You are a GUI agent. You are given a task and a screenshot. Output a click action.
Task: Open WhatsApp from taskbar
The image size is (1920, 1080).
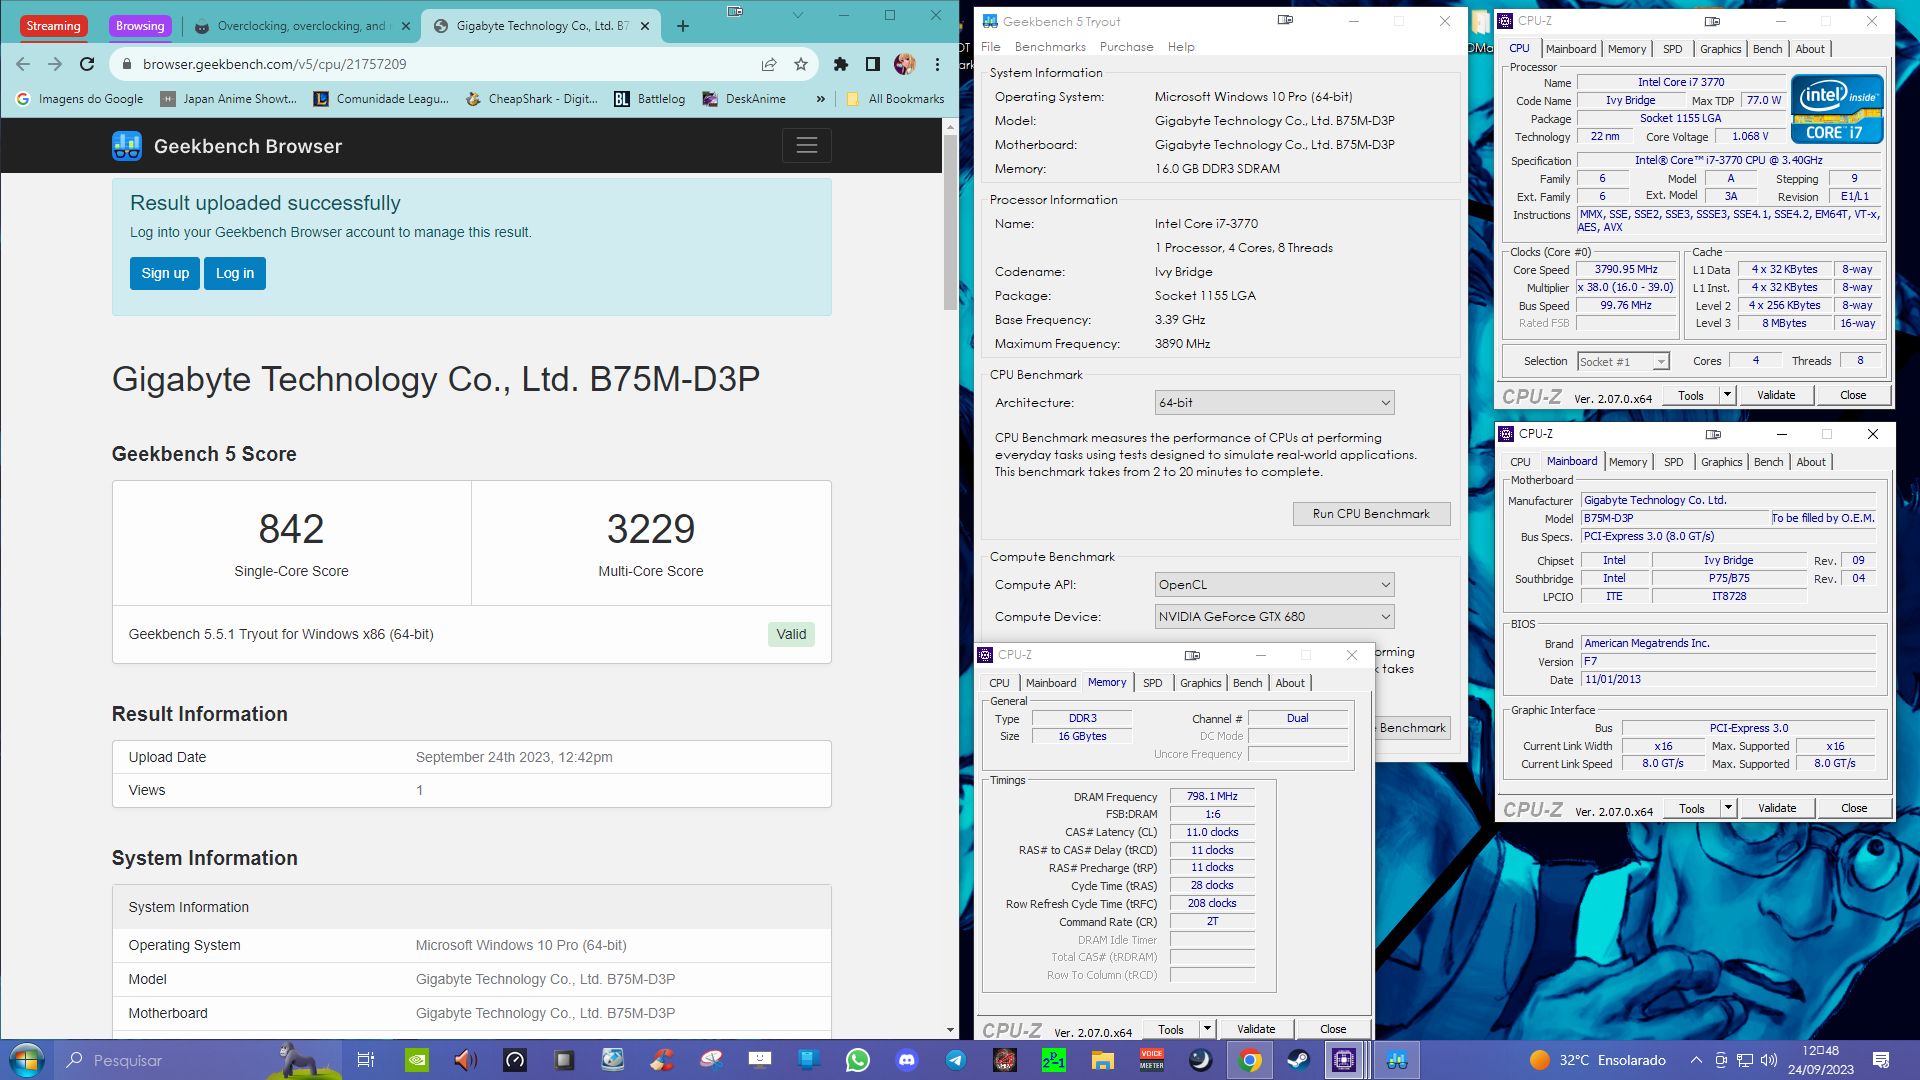858,1060
